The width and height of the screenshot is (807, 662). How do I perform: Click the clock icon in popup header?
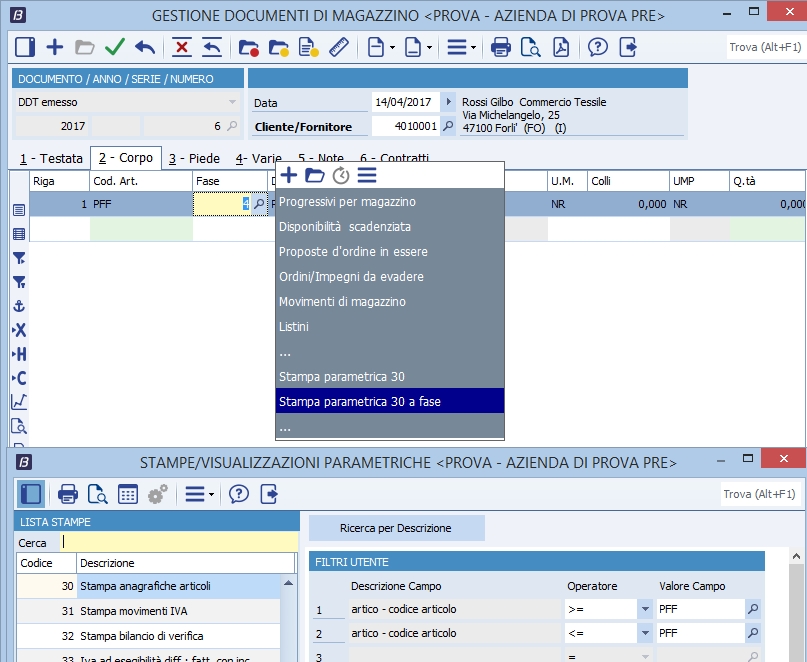tap(341, 176)
